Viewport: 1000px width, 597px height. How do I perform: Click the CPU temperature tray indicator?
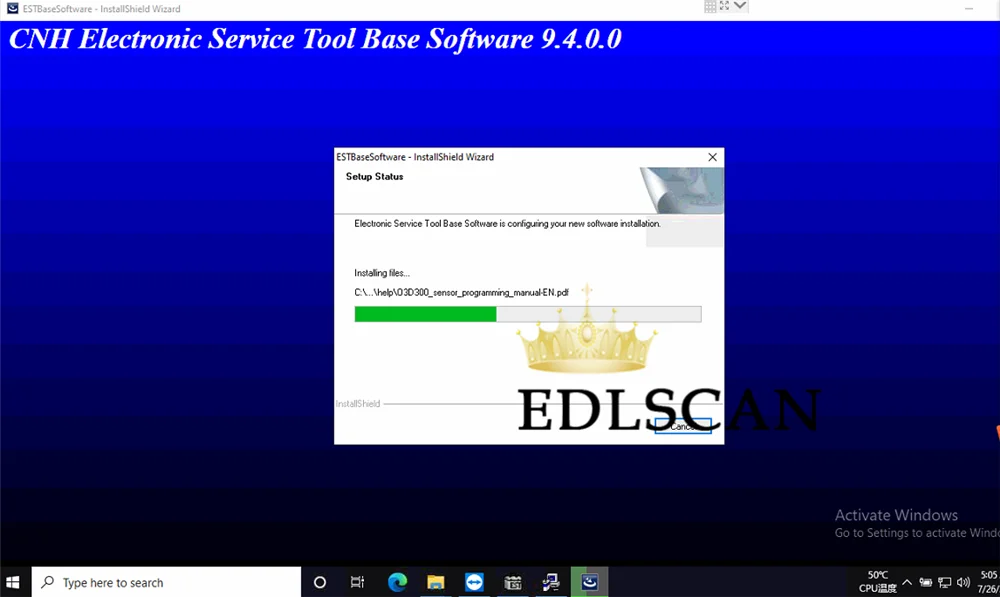click(x=878, y=582)
